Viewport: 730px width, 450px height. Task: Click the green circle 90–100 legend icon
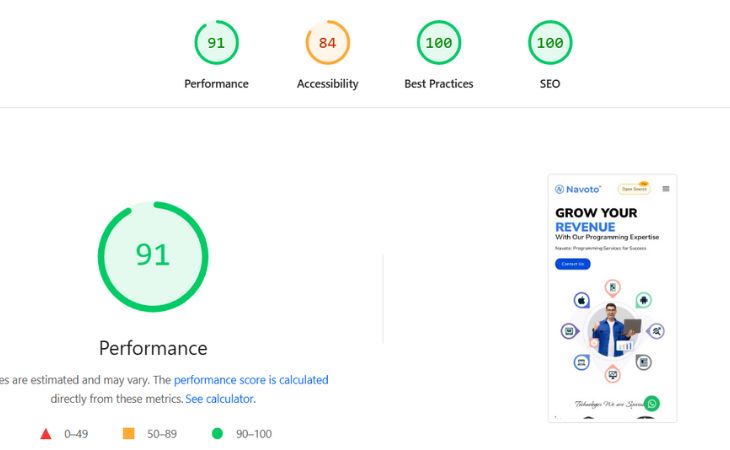pos(217,434)
